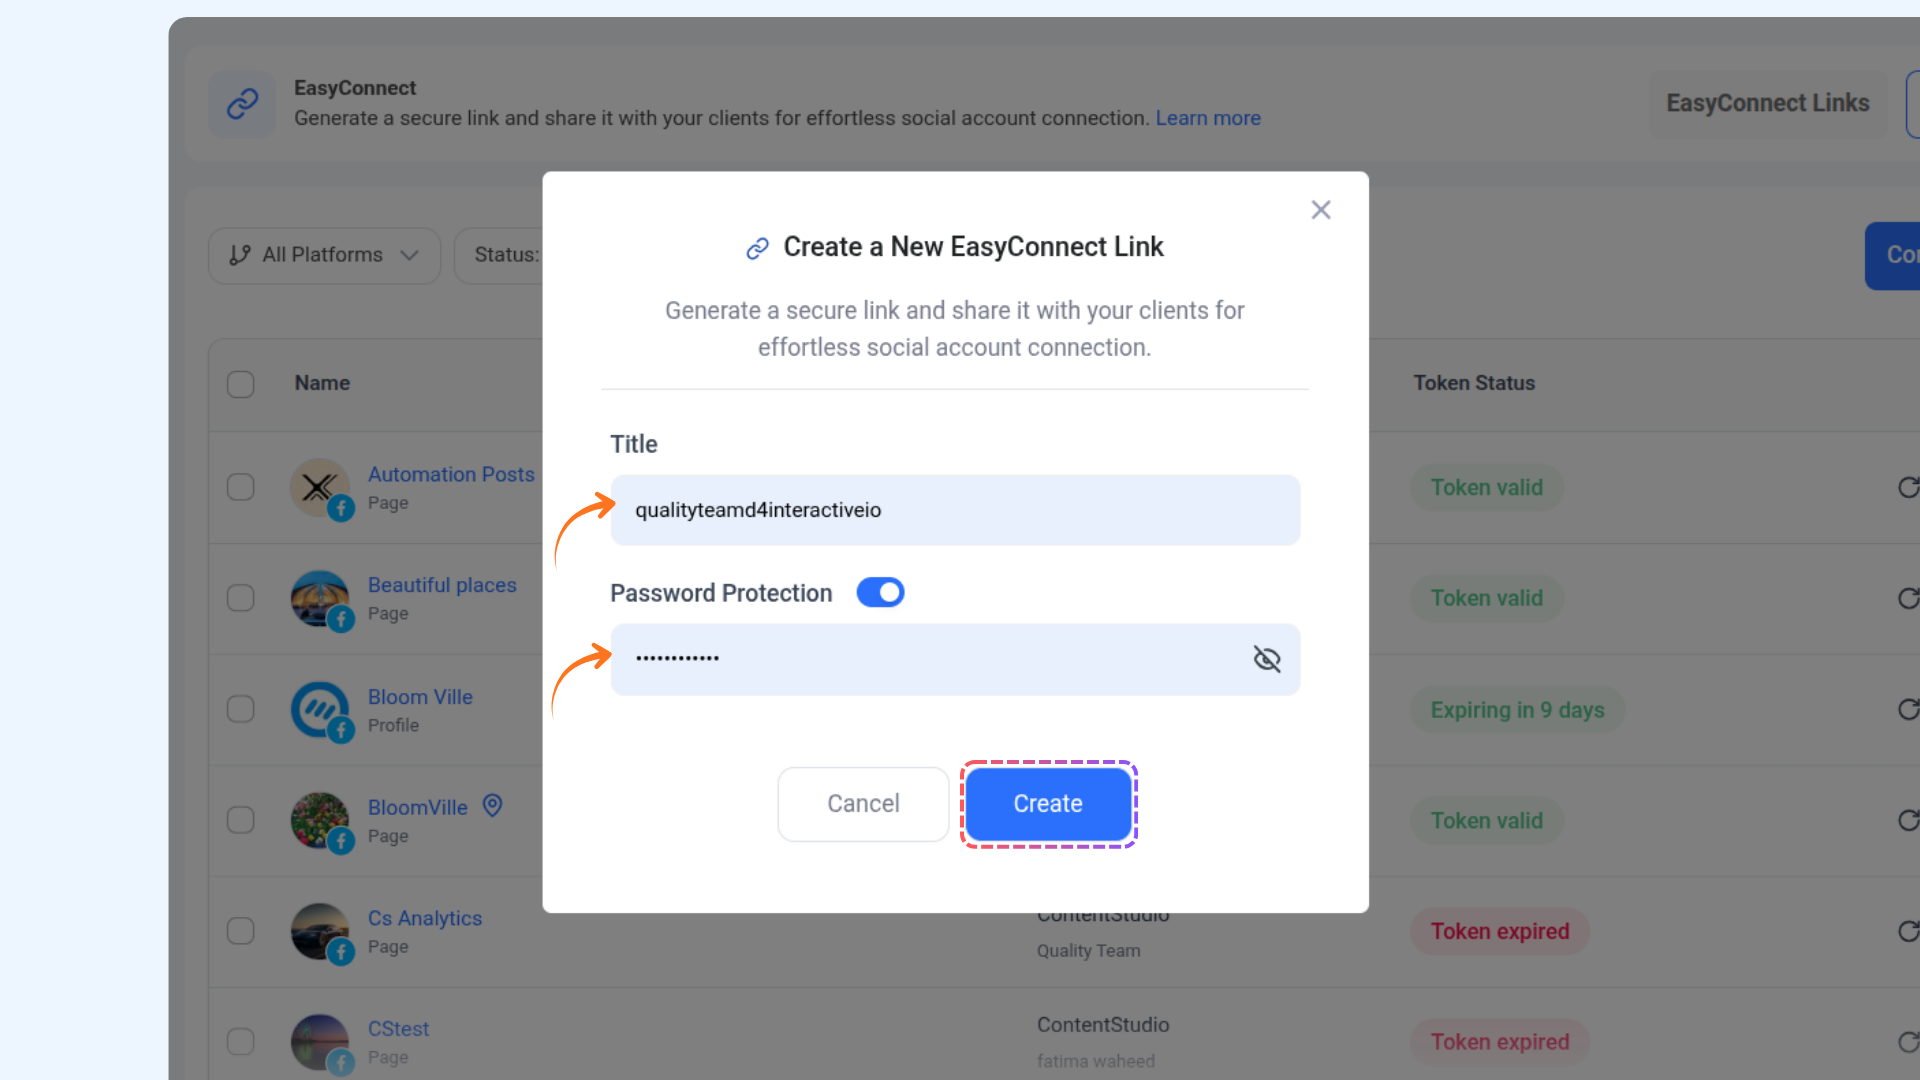The width and height of the screenshot is (1920, 1080).
Task: Click Bloom Ville profile avatar icon
Action: [320, 709]
